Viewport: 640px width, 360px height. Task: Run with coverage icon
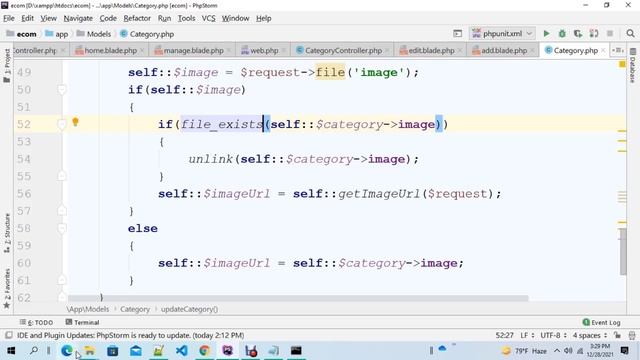pos(578,33)
